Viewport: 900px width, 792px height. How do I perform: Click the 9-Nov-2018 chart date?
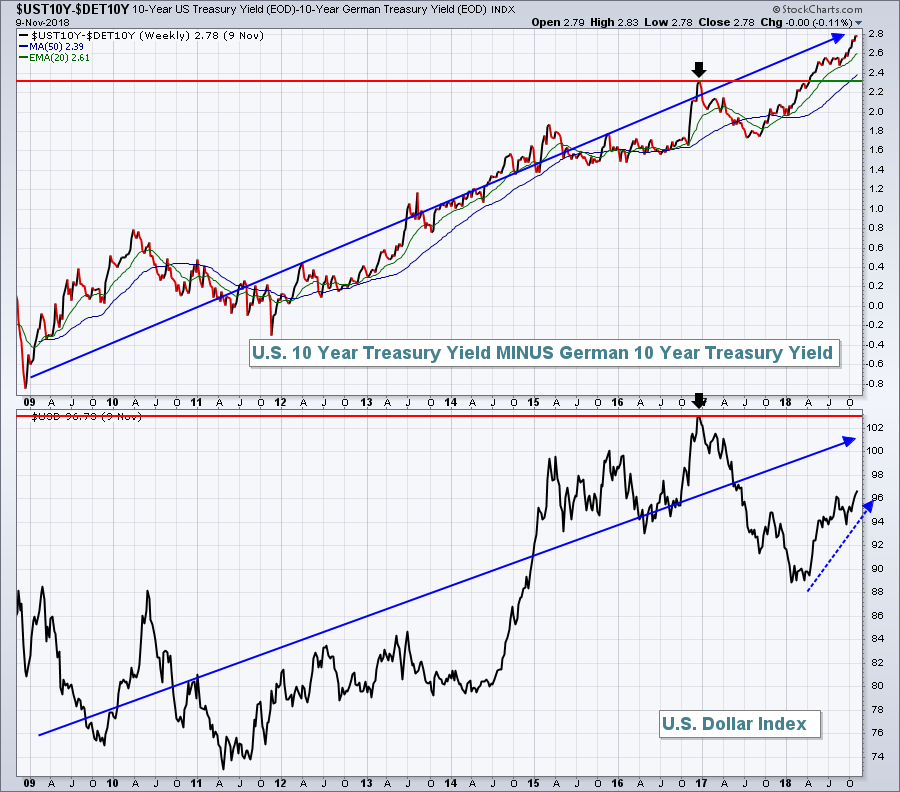tap(42, 22)
